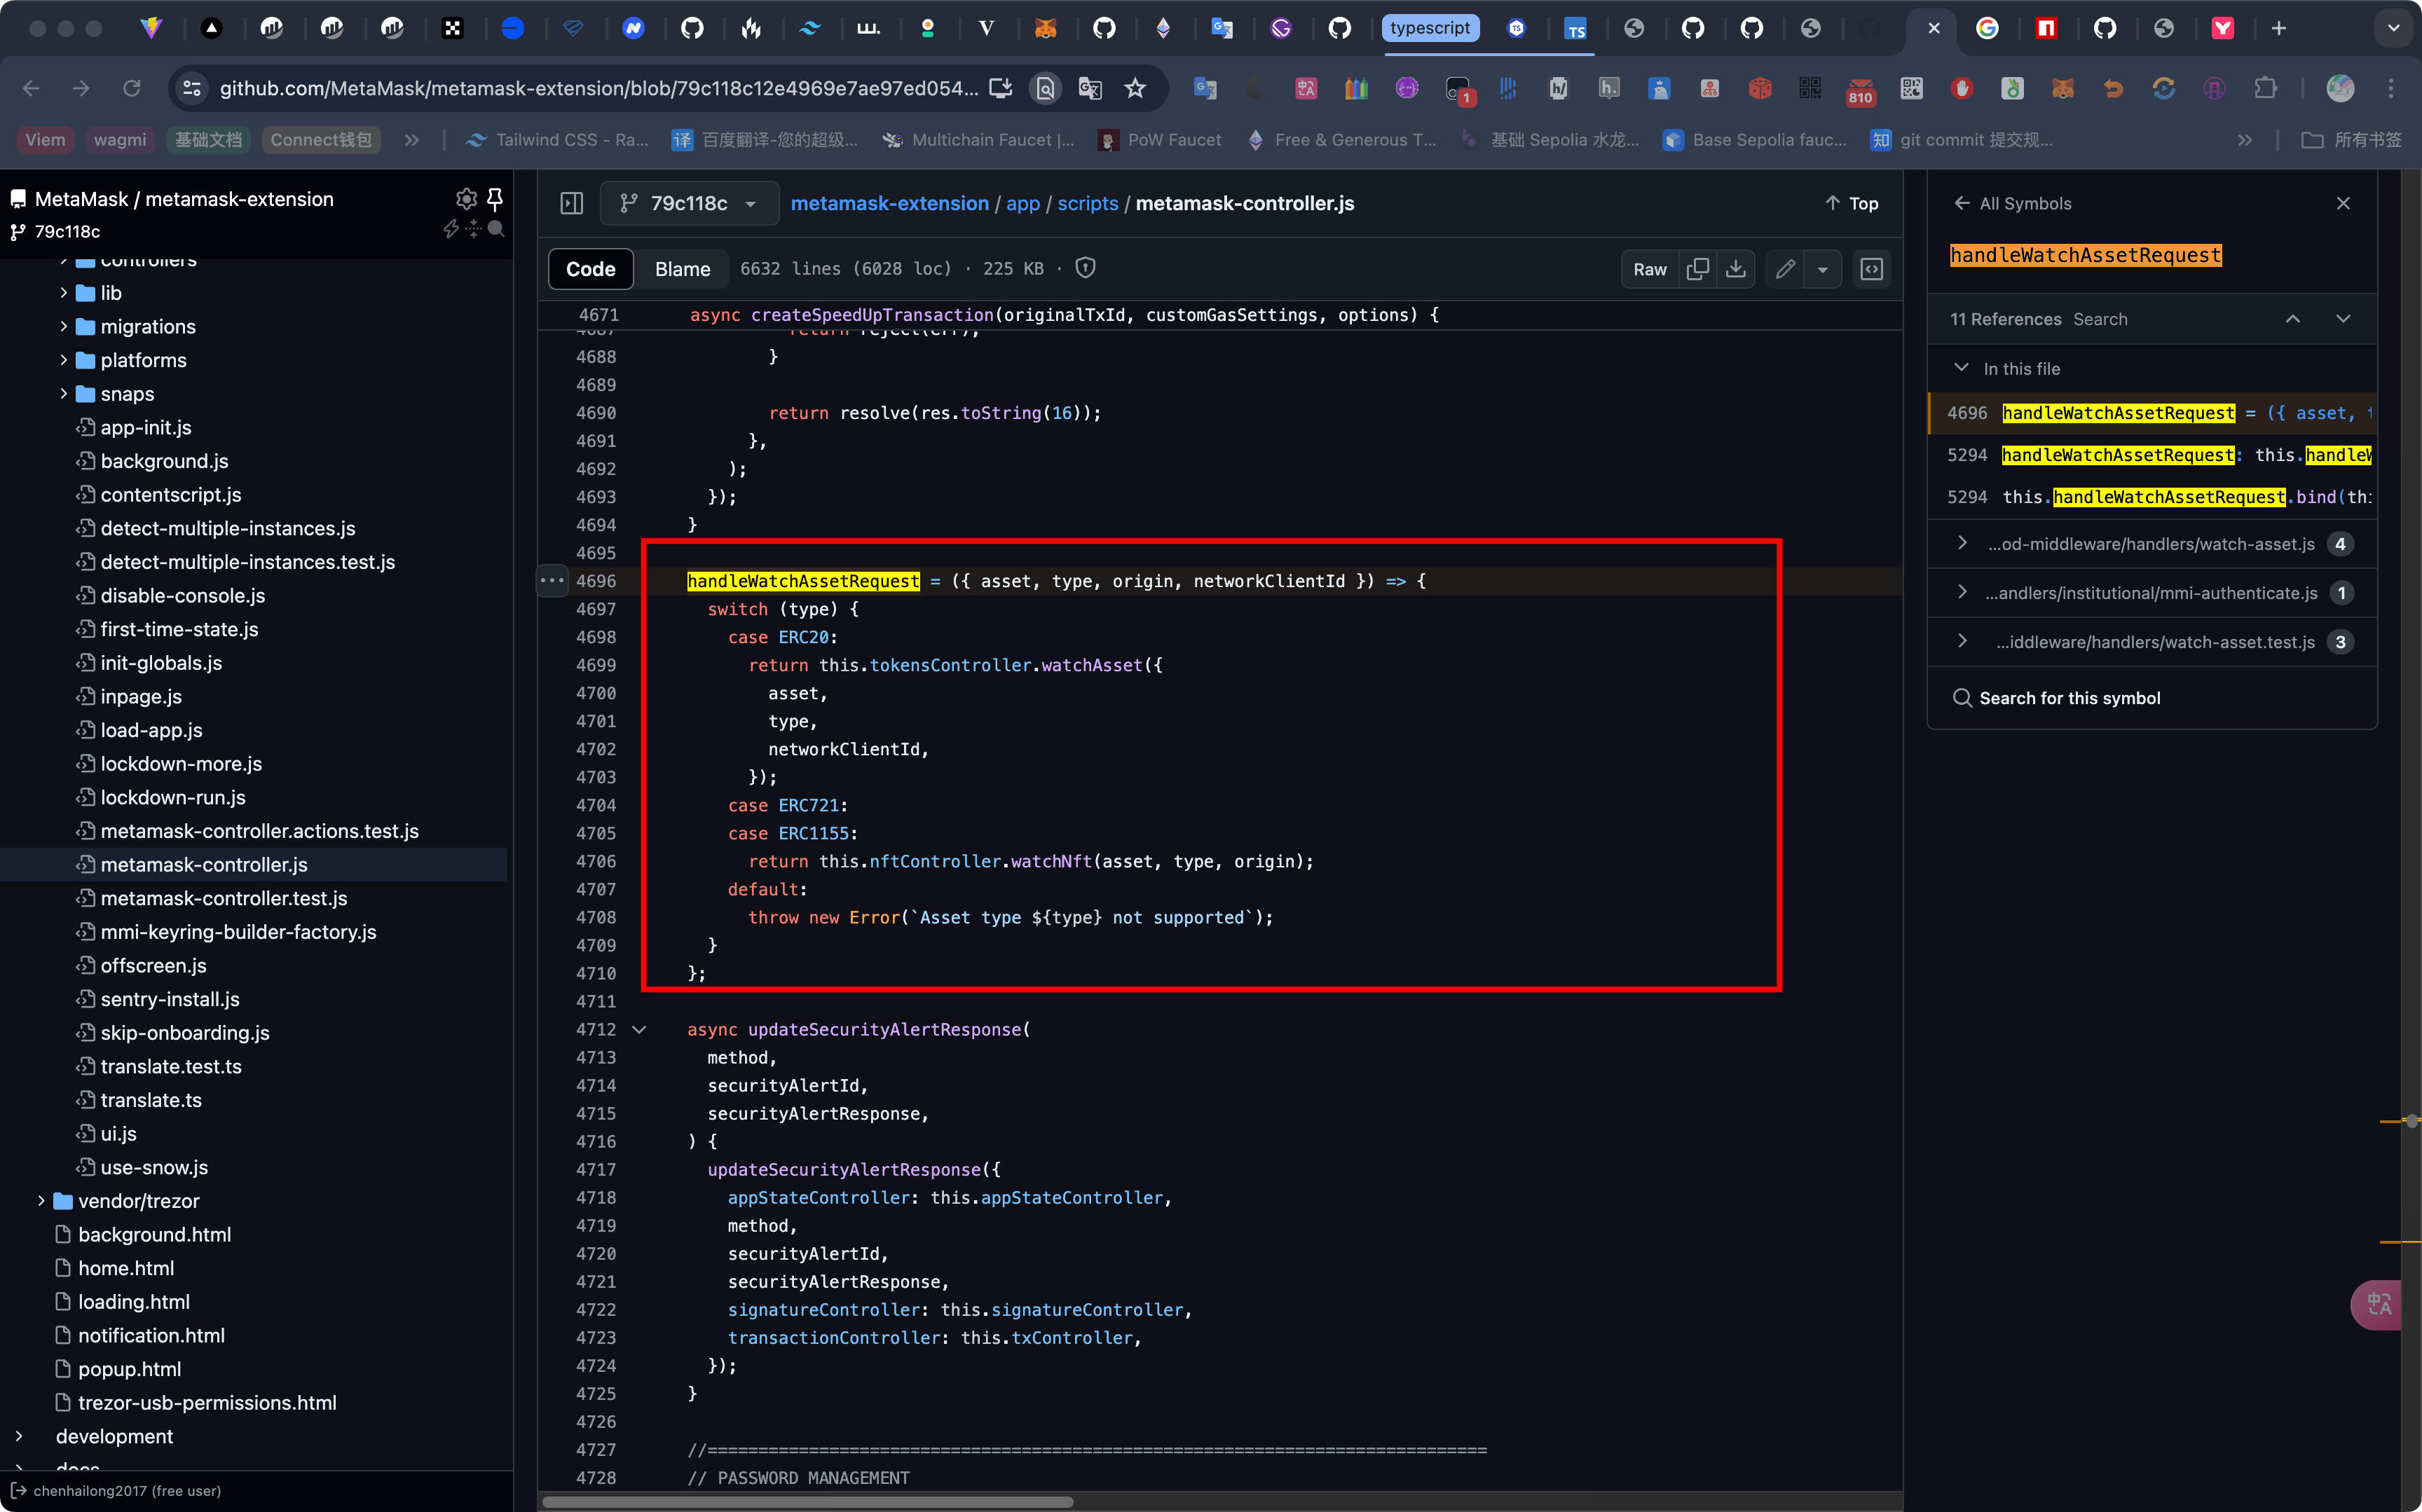The width and height of the screenshot is (2422, 1512).
Task: Expand watch-asset.test.js references
Action: pos(1962,641)
